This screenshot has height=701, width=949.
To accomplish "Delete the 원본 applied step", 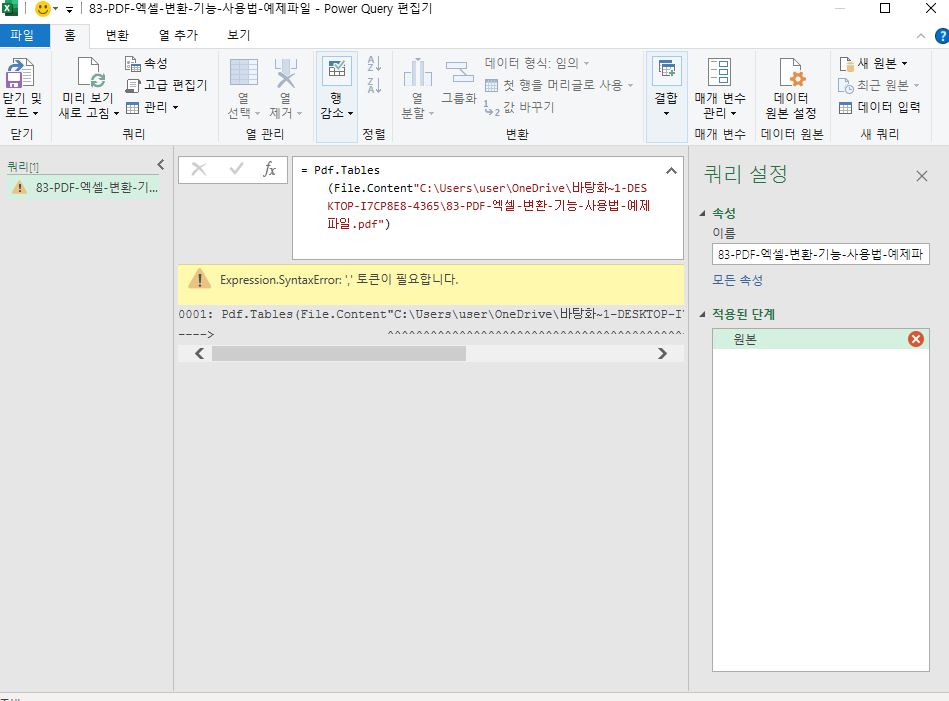I will click(915, 339).
